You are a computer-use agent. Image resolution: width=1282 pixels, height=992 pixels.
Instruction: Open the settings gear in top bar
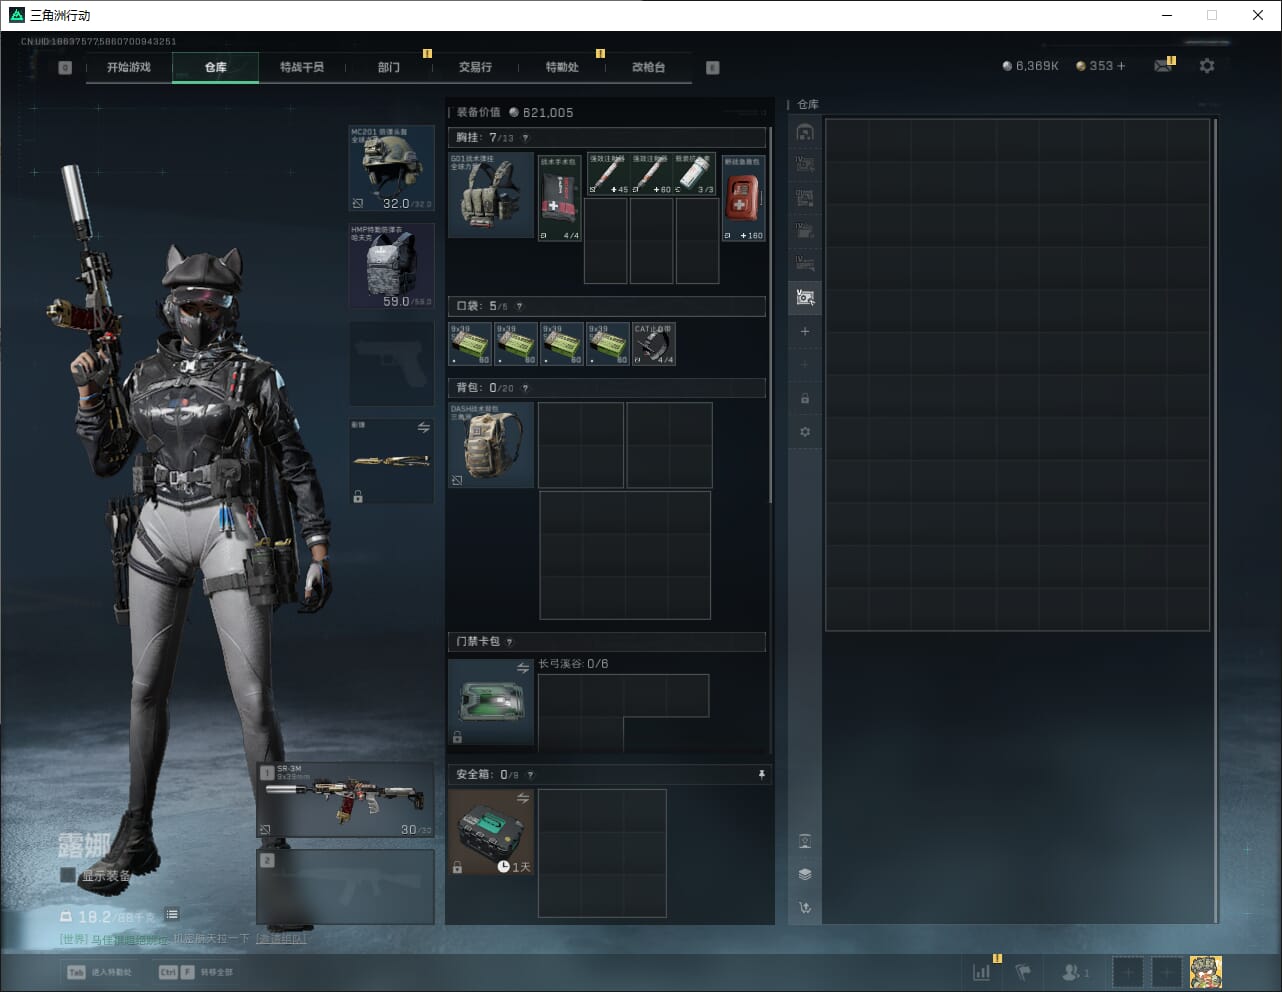click(x=1207, y=66)
